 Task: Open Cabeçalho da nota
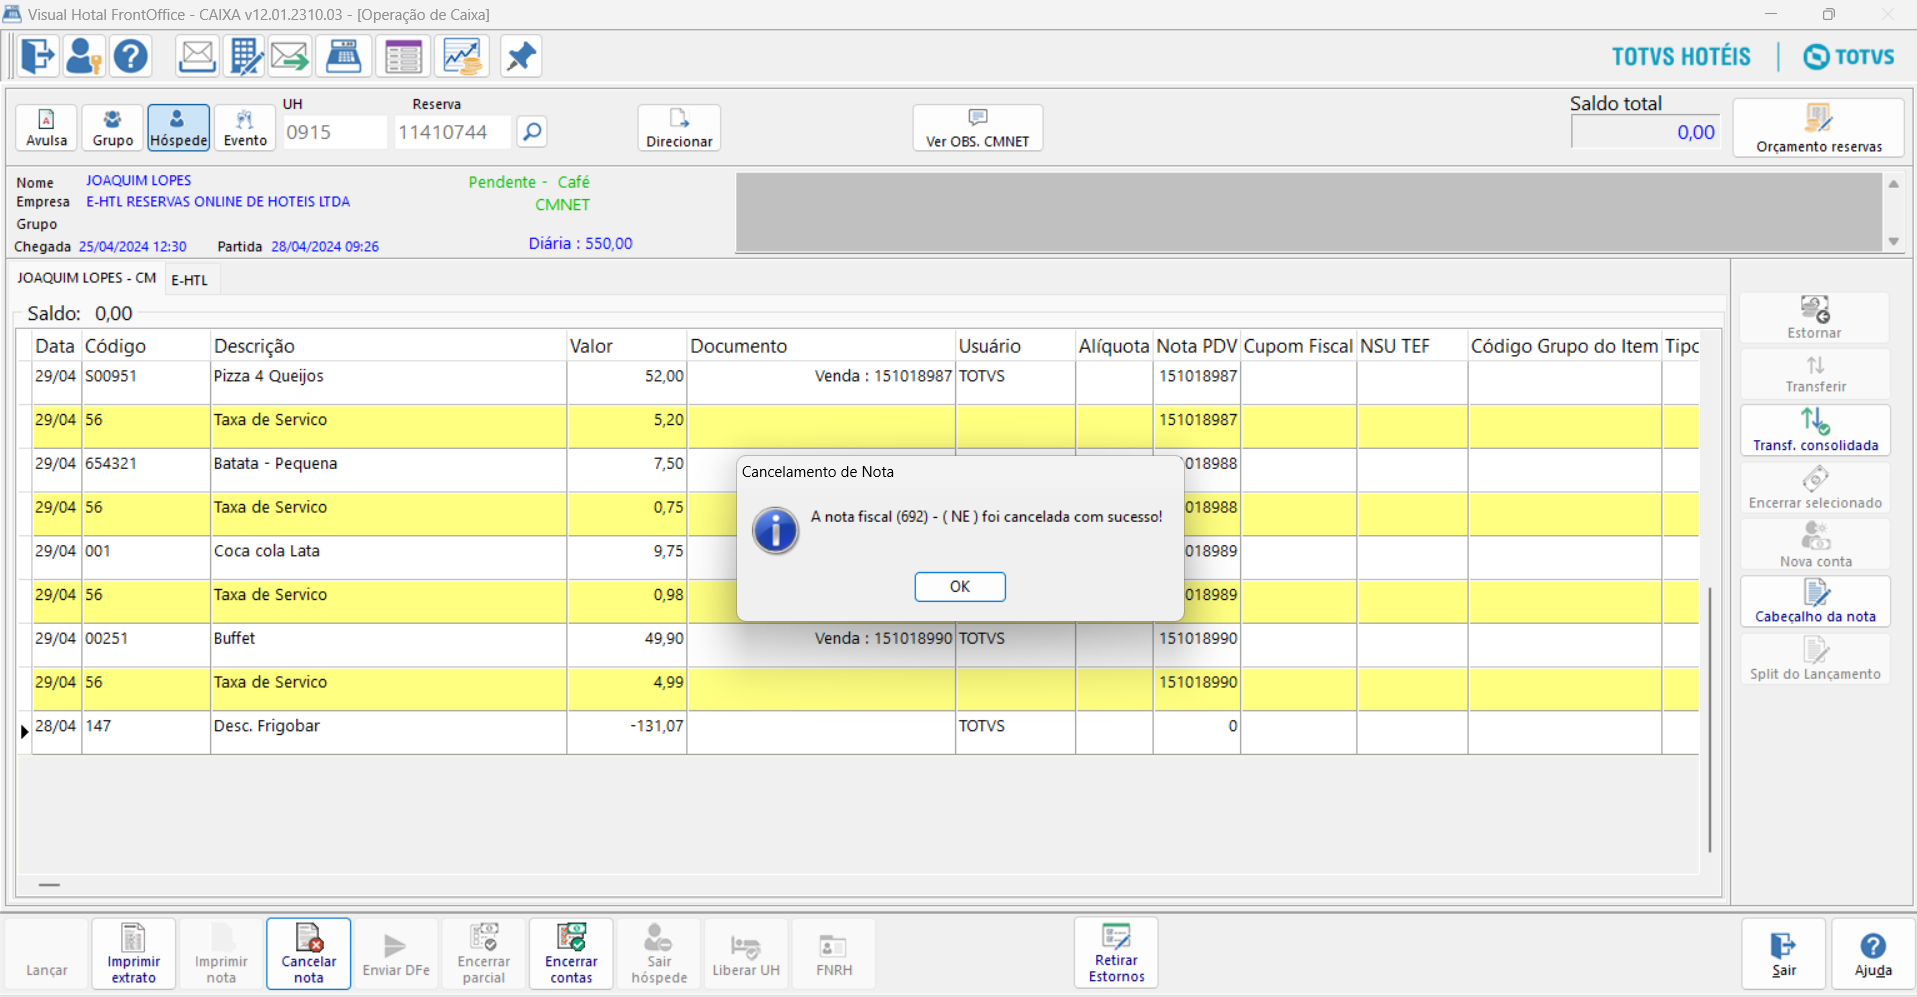1815,602
